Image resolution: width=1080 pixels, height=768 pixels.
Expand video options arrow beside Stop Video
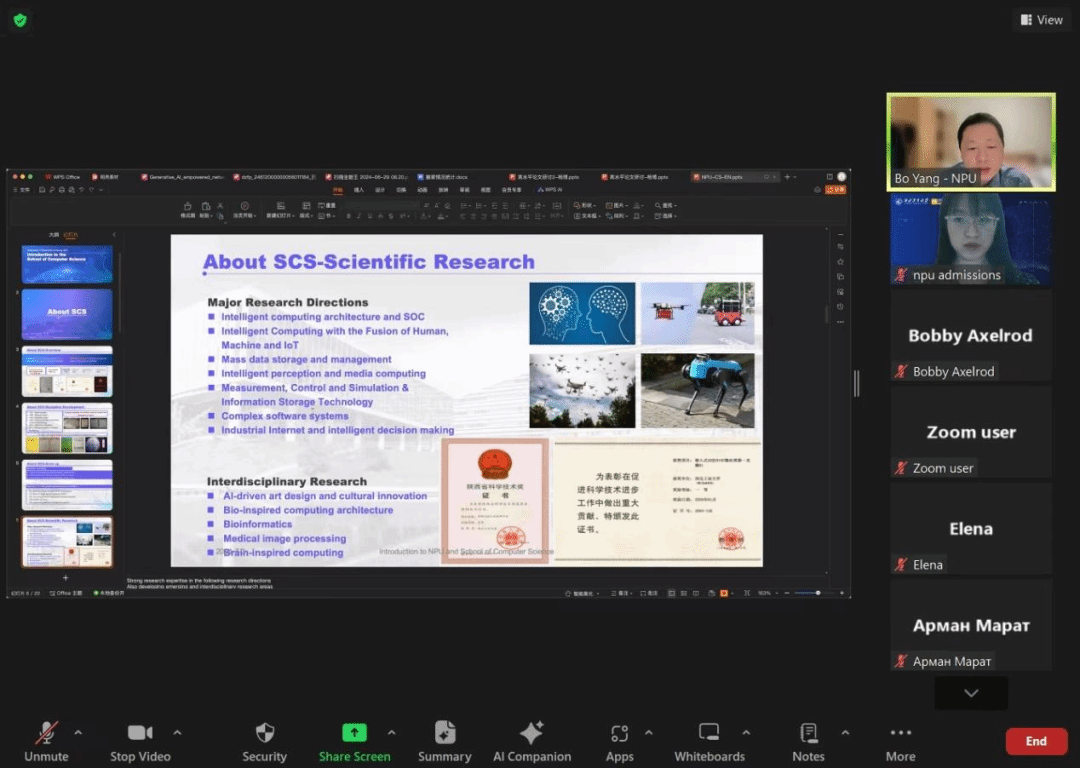[177, 732]
